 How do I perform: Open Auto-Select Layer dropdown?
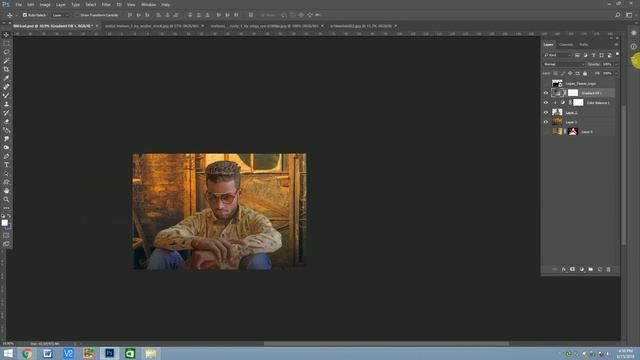pos(60,15)
